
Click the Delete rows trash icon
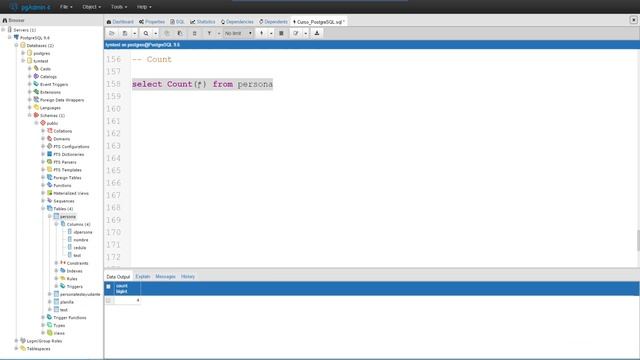pos(194,33)
